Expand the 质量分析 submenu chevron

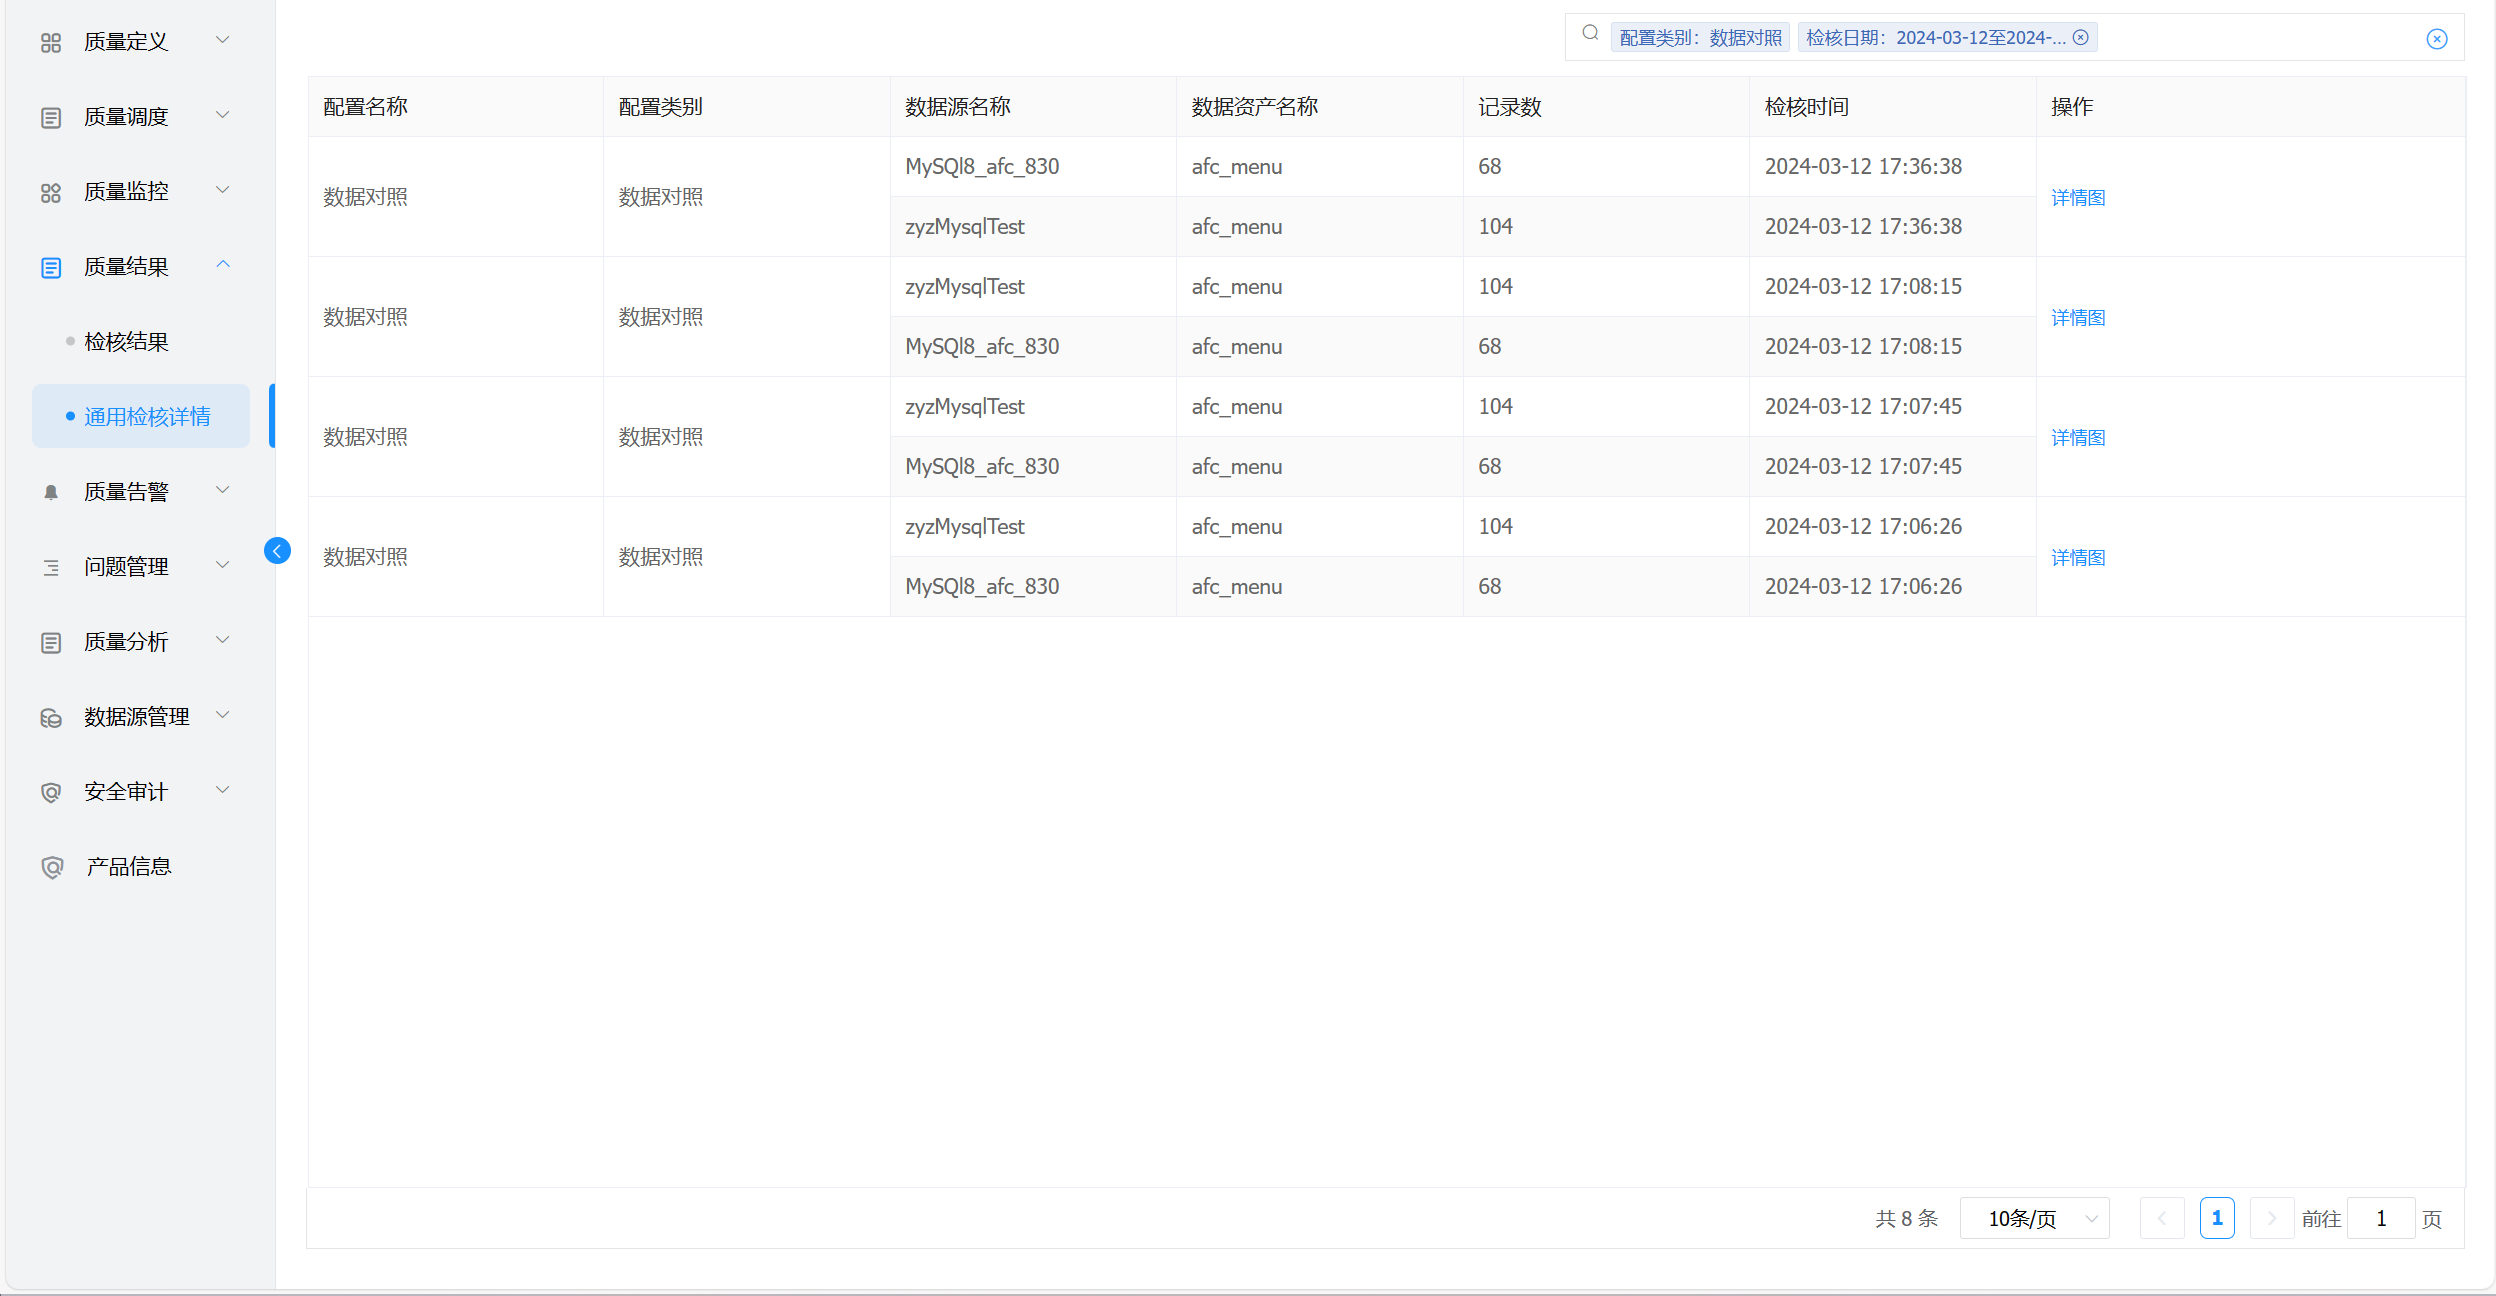tap(223, 640)
